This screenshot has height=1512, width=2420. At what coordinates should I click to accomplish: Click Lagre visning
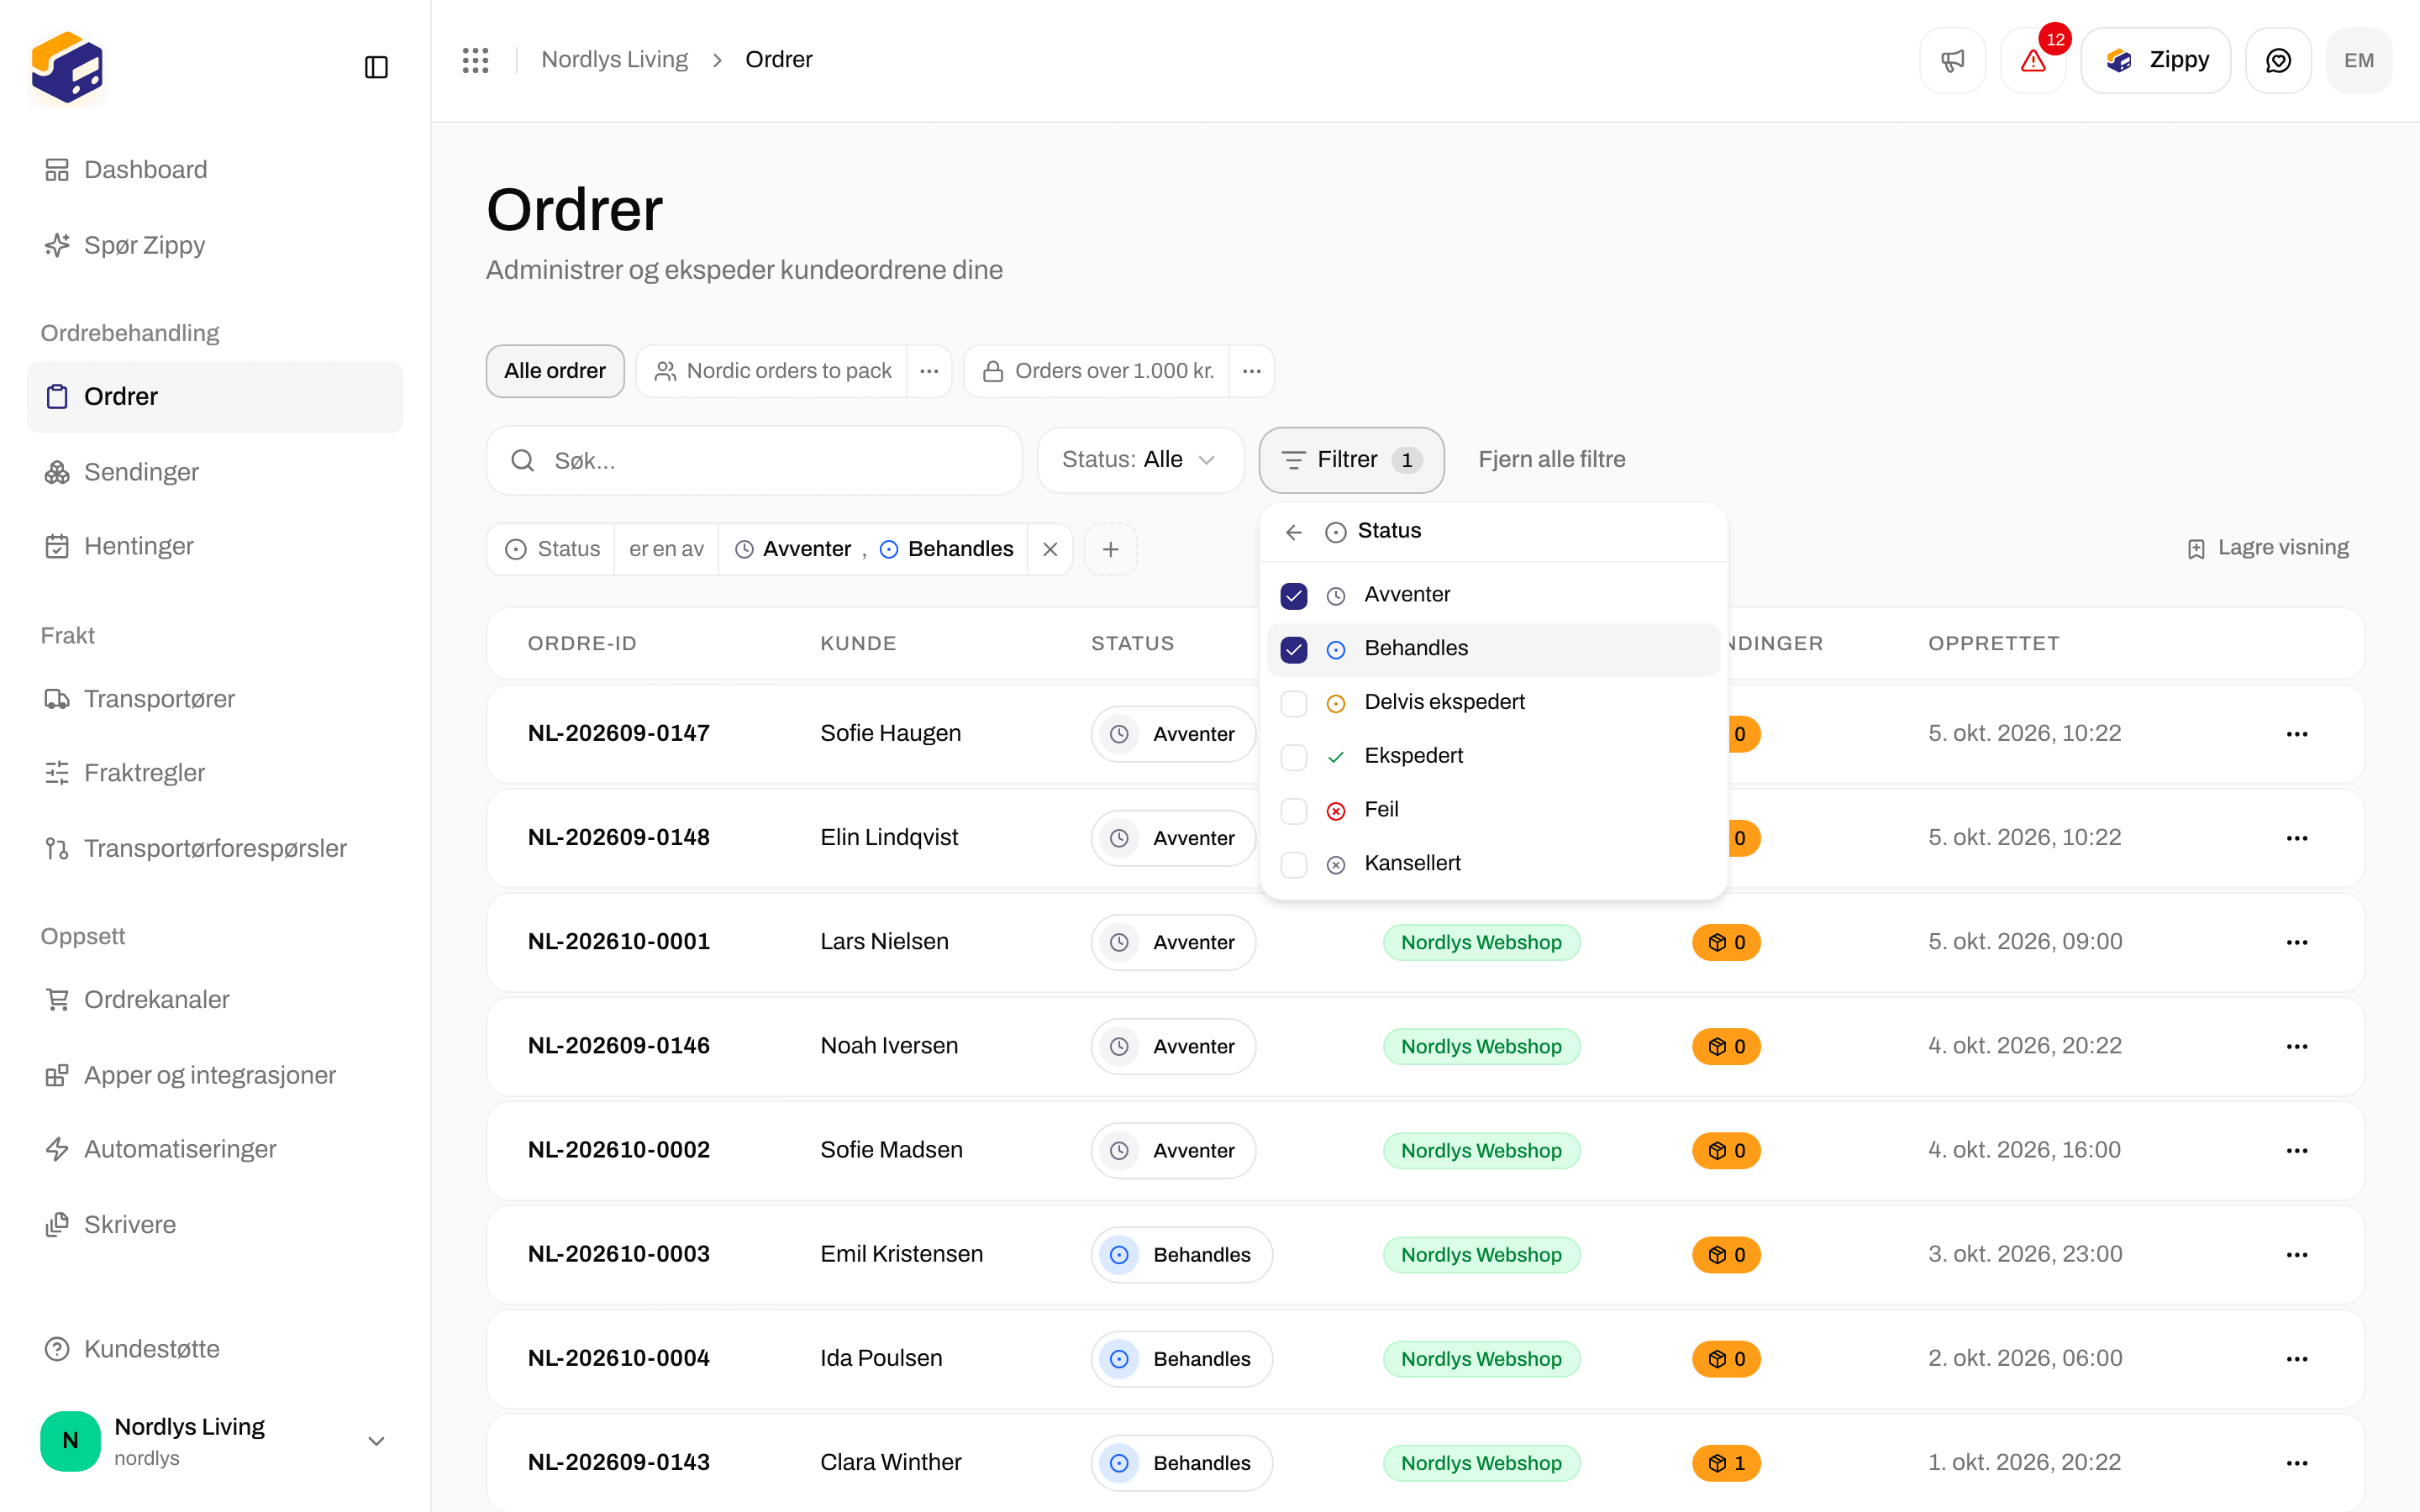pos(2268,548)
